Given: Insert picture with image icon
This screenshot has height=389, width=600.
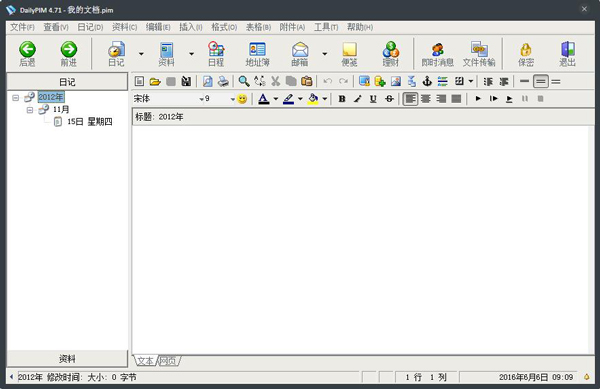Looking at the screenshot, I should pos(396,81).
